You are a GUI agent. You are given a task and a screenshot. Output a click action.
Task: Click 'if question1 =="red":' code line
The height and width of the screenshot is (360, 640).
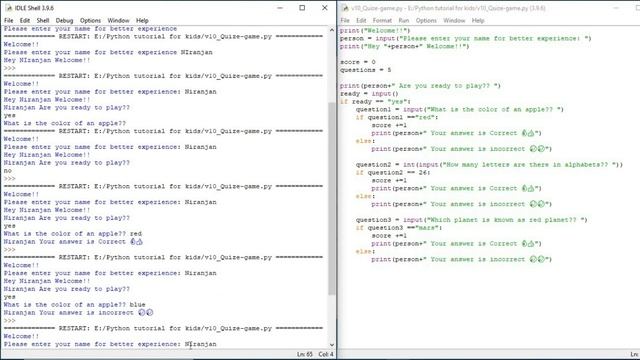397,117
